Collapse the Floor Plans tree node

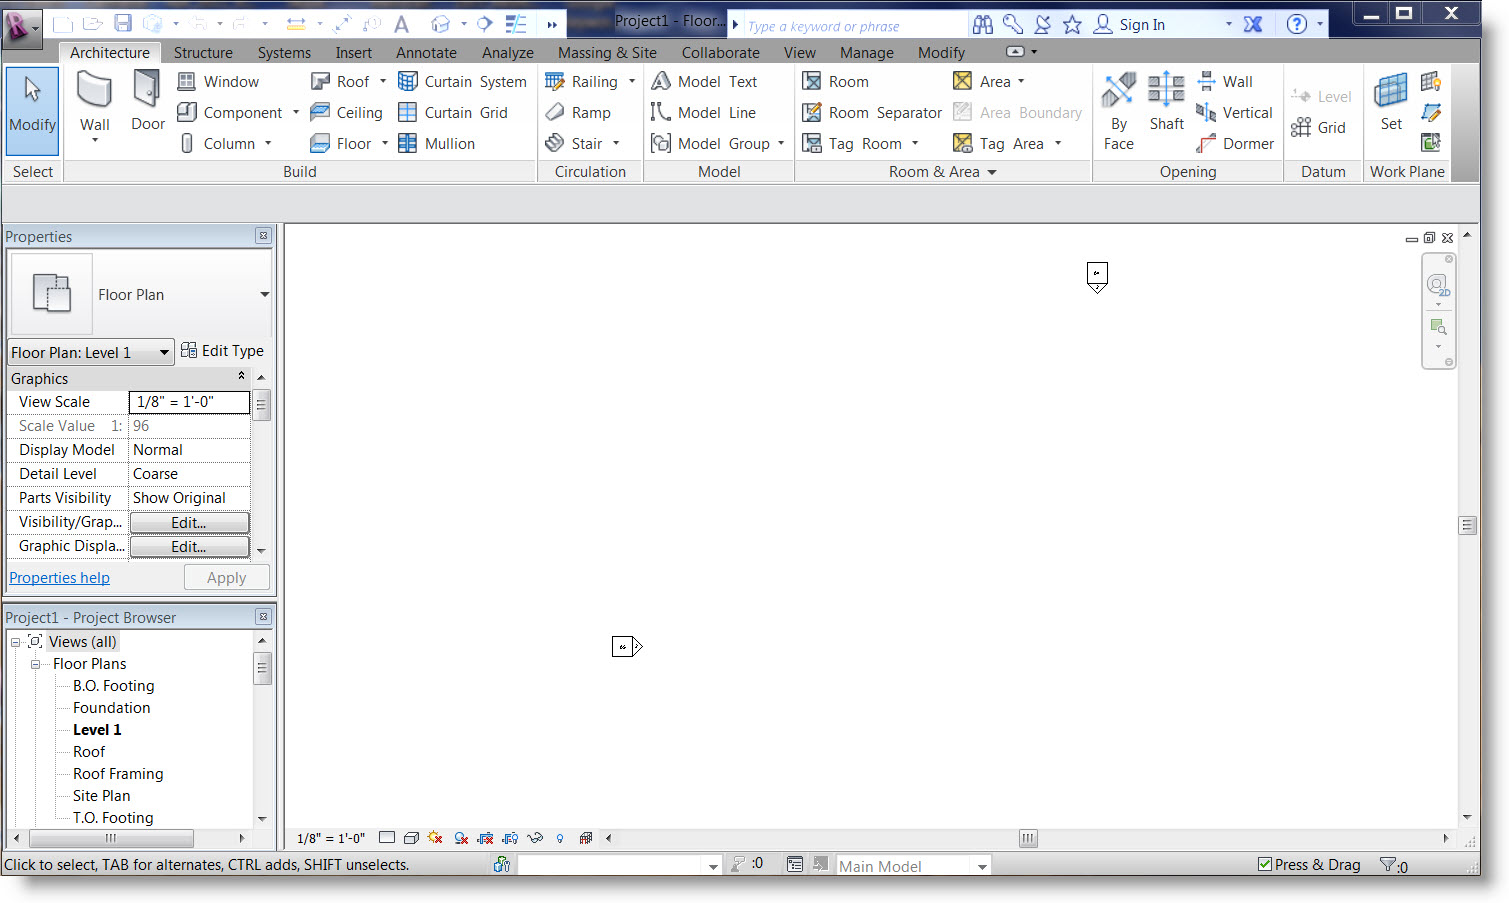[36, 664]
